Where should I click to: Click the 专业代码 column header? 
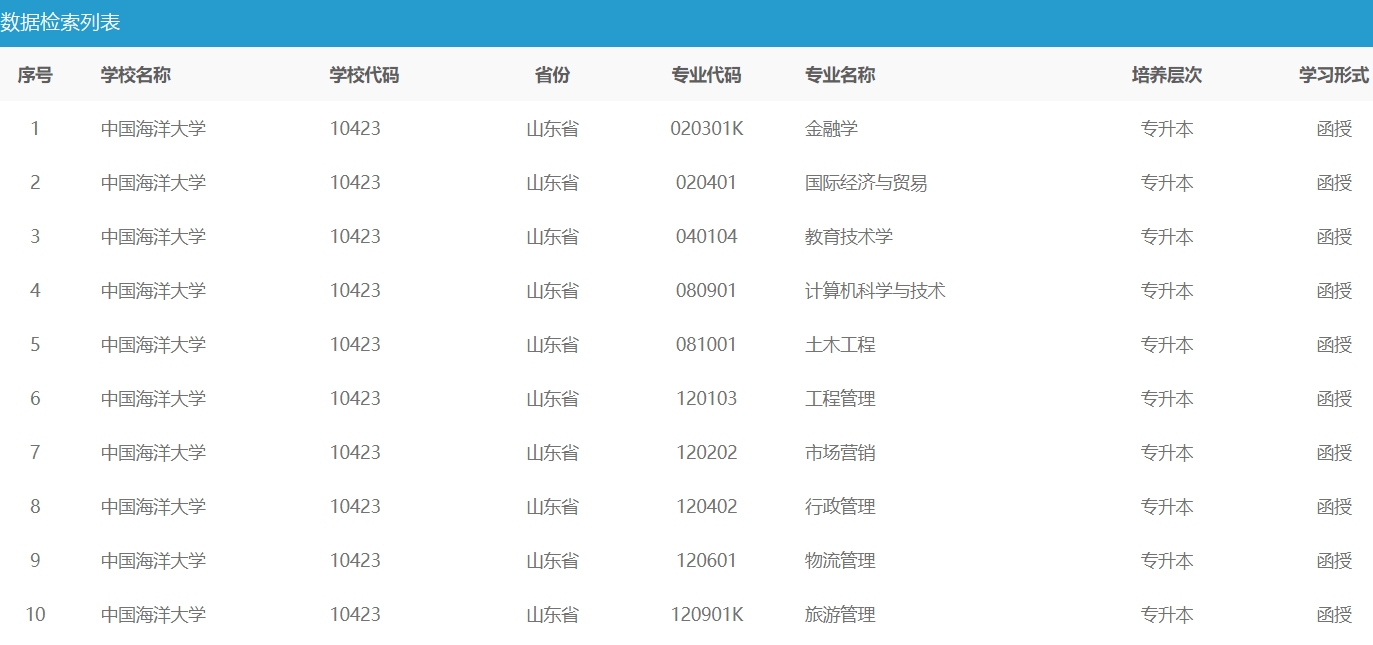point(707,75)
